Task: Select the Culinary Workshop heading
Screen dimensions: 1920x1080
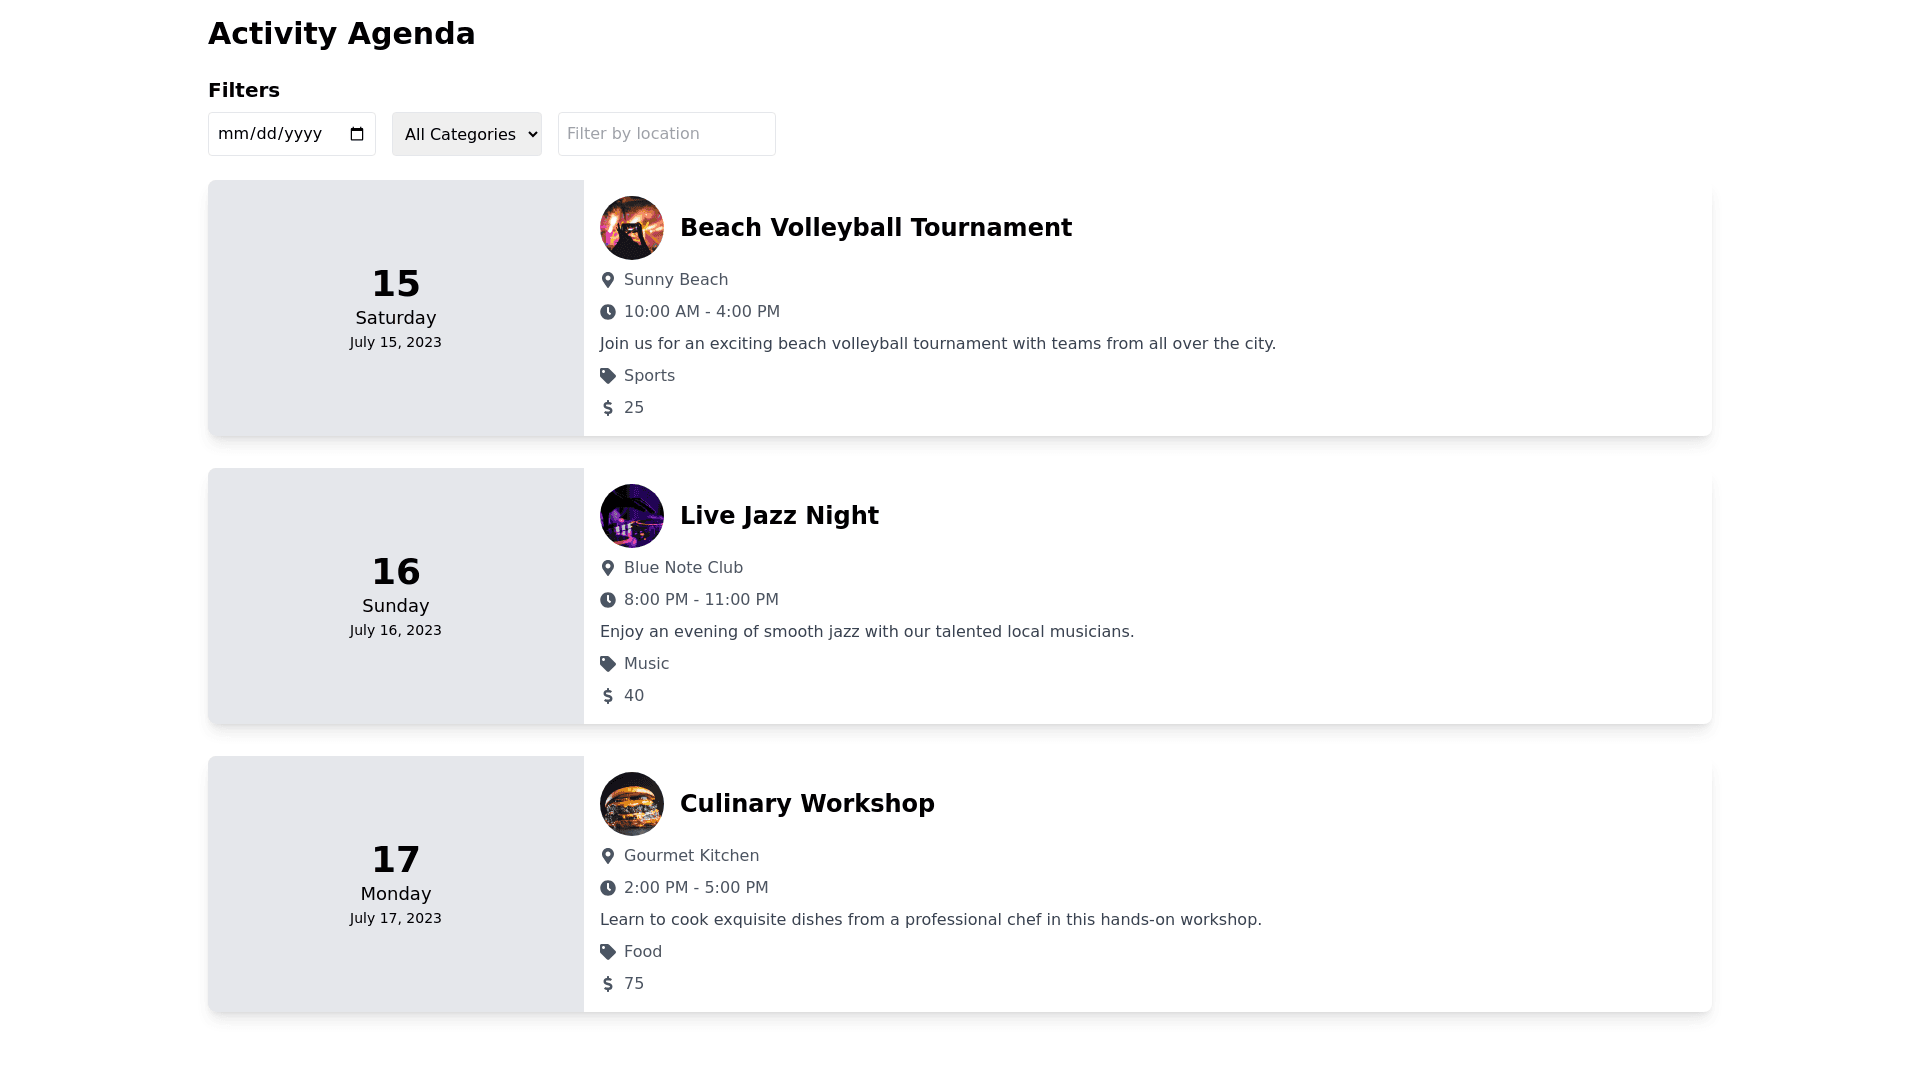Action: point(807,804)
